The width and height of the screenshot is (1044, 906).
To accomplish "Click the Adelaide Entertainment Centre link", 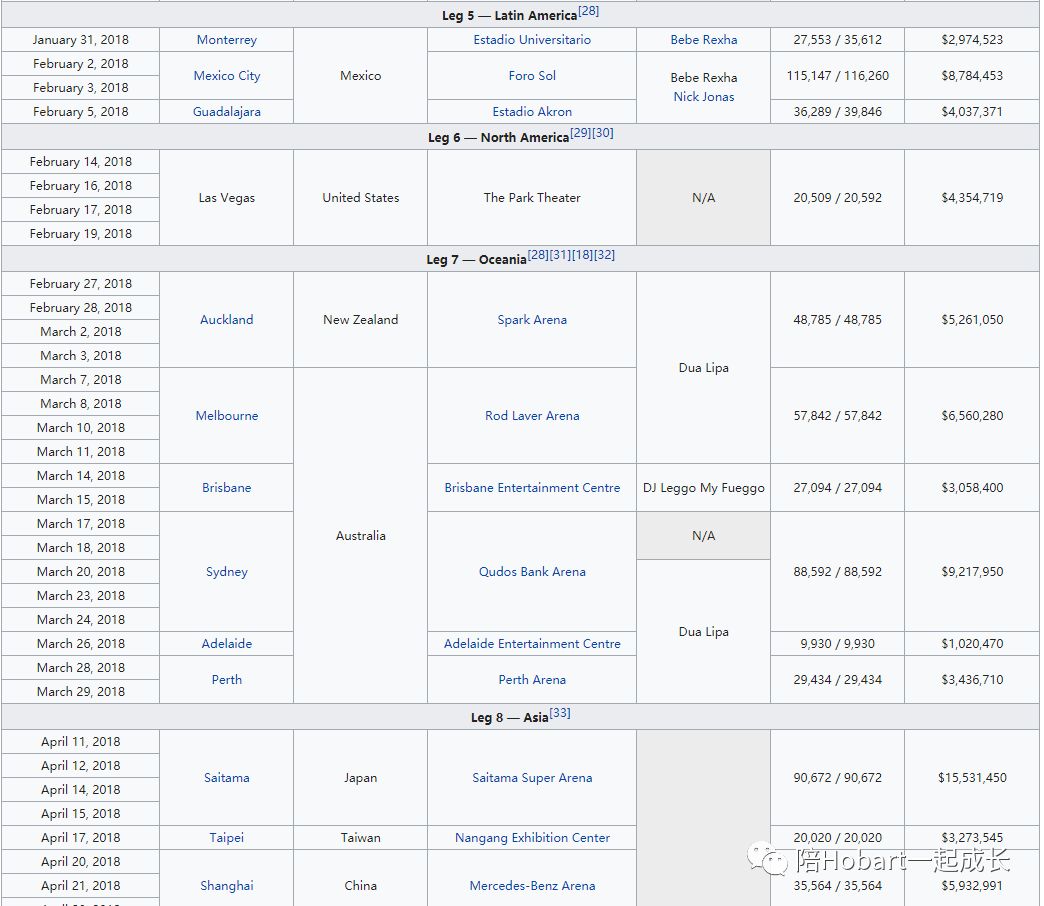I will (x=532, y=644).
